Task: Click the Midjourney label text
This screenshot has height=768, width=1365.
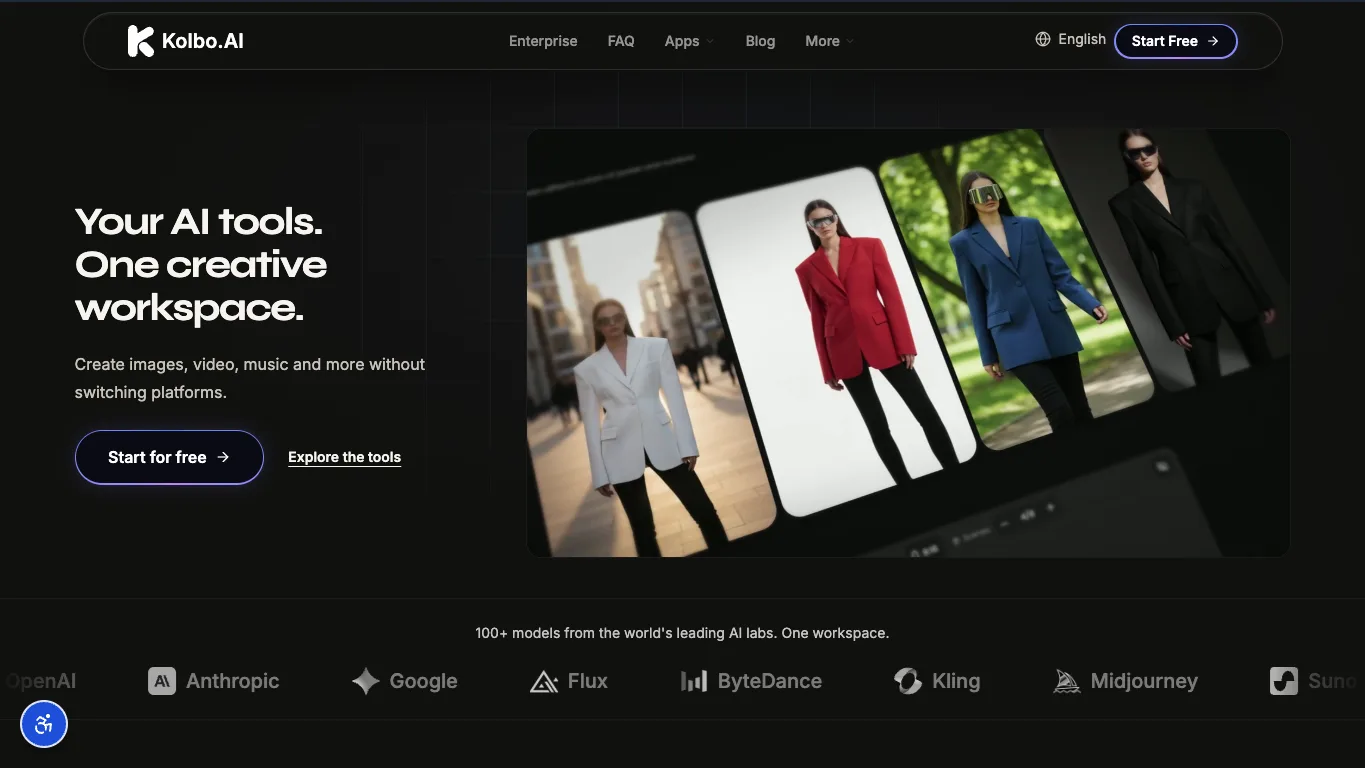Action: tap(1144, 681)
